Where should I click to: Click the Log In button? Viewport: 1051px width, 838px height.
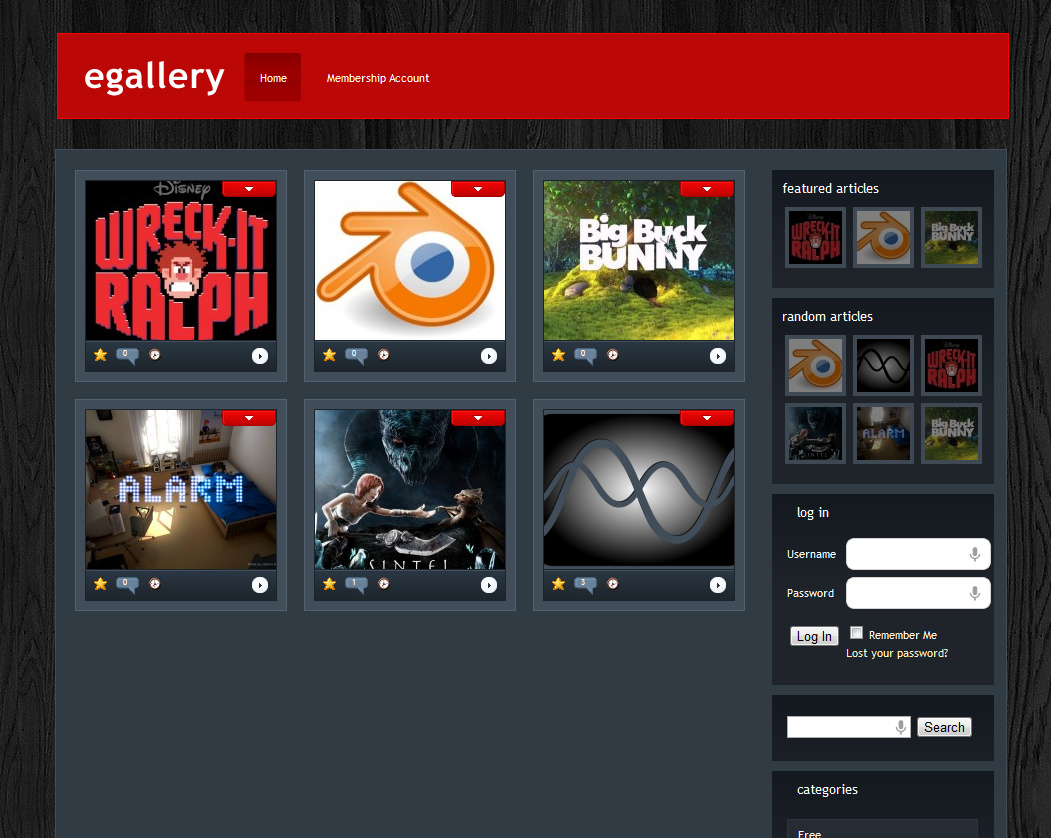coord(814,637)
